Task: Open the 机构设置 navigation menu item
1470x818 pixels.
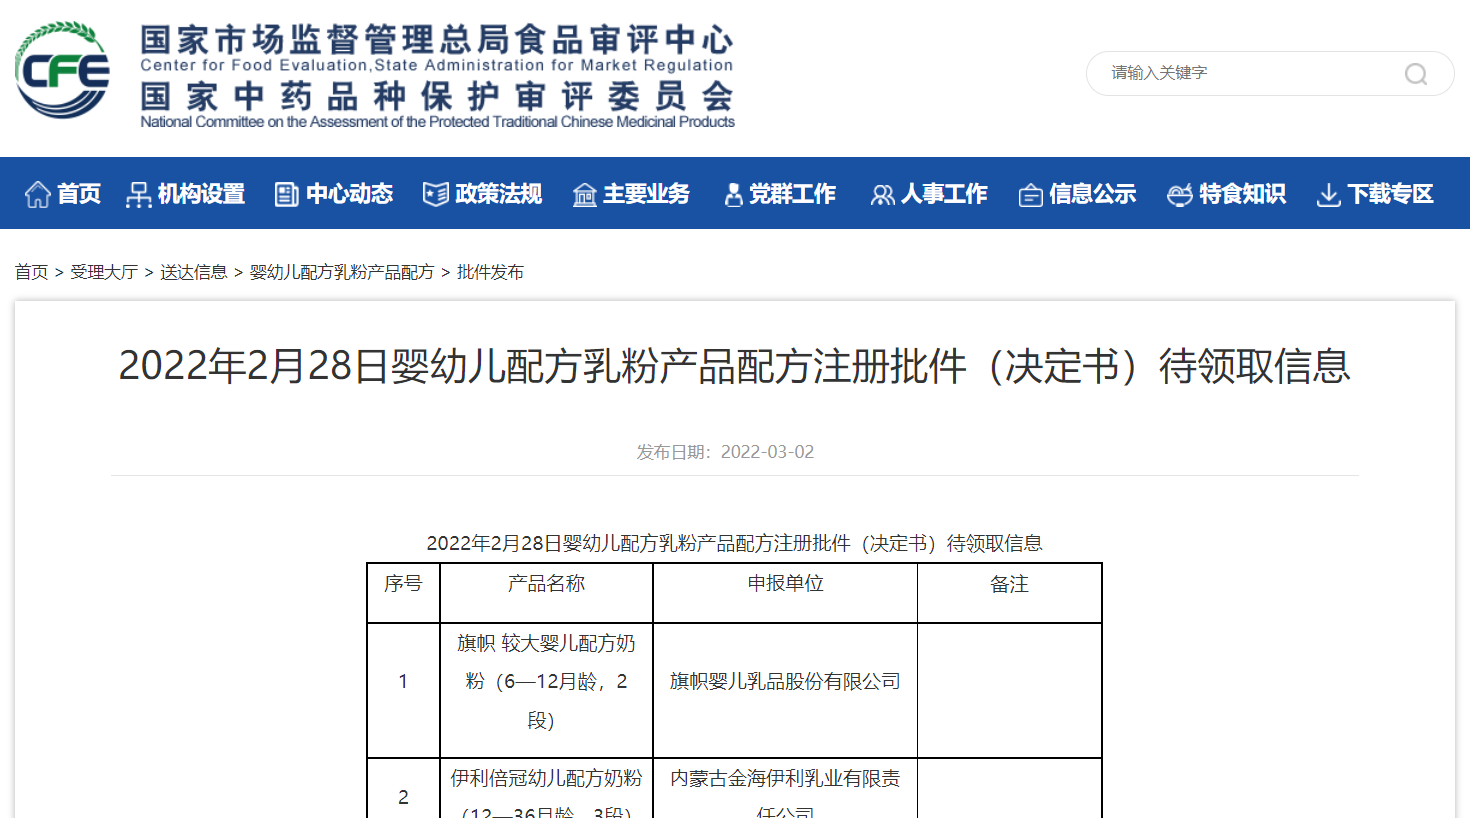Action: point(201,193)
